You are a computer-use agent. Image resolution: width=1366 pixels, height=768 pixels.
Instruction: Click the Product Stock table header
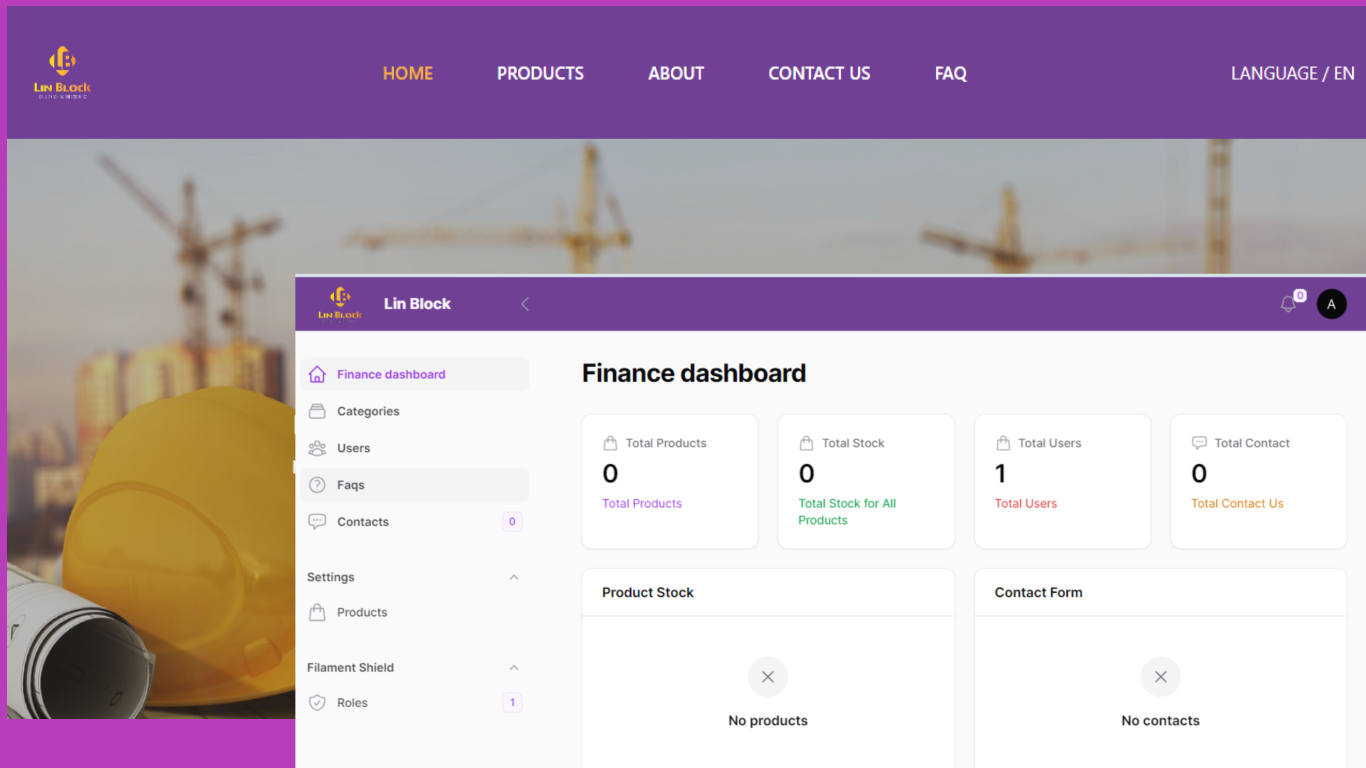(x=648, y=592)
